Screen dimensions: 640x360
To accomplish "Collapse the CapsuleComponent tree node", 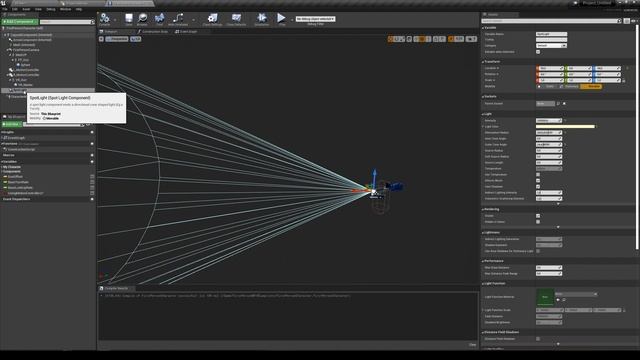I will 6,35.
